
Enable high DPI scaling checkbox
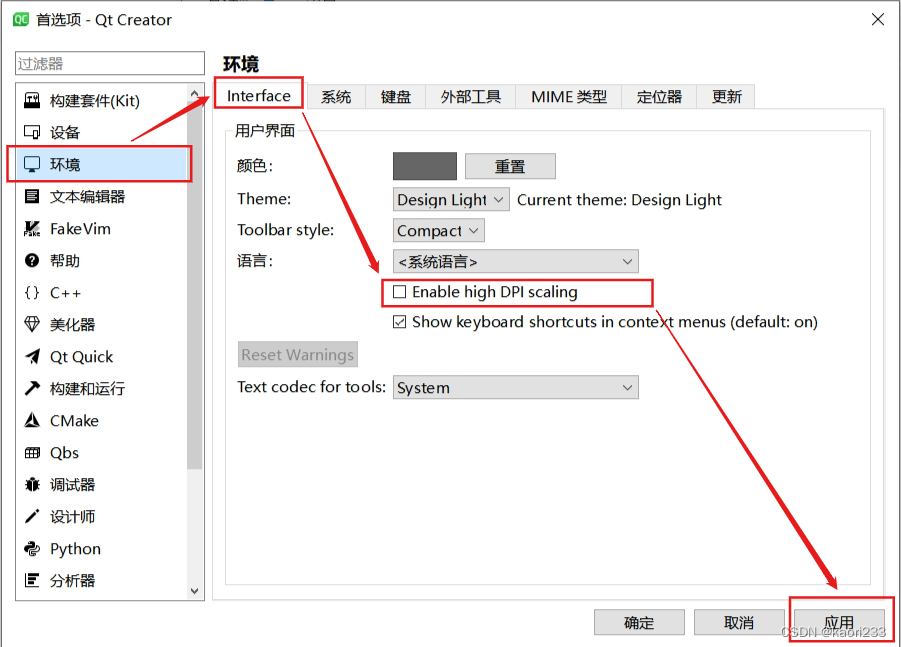coord(399,292)
